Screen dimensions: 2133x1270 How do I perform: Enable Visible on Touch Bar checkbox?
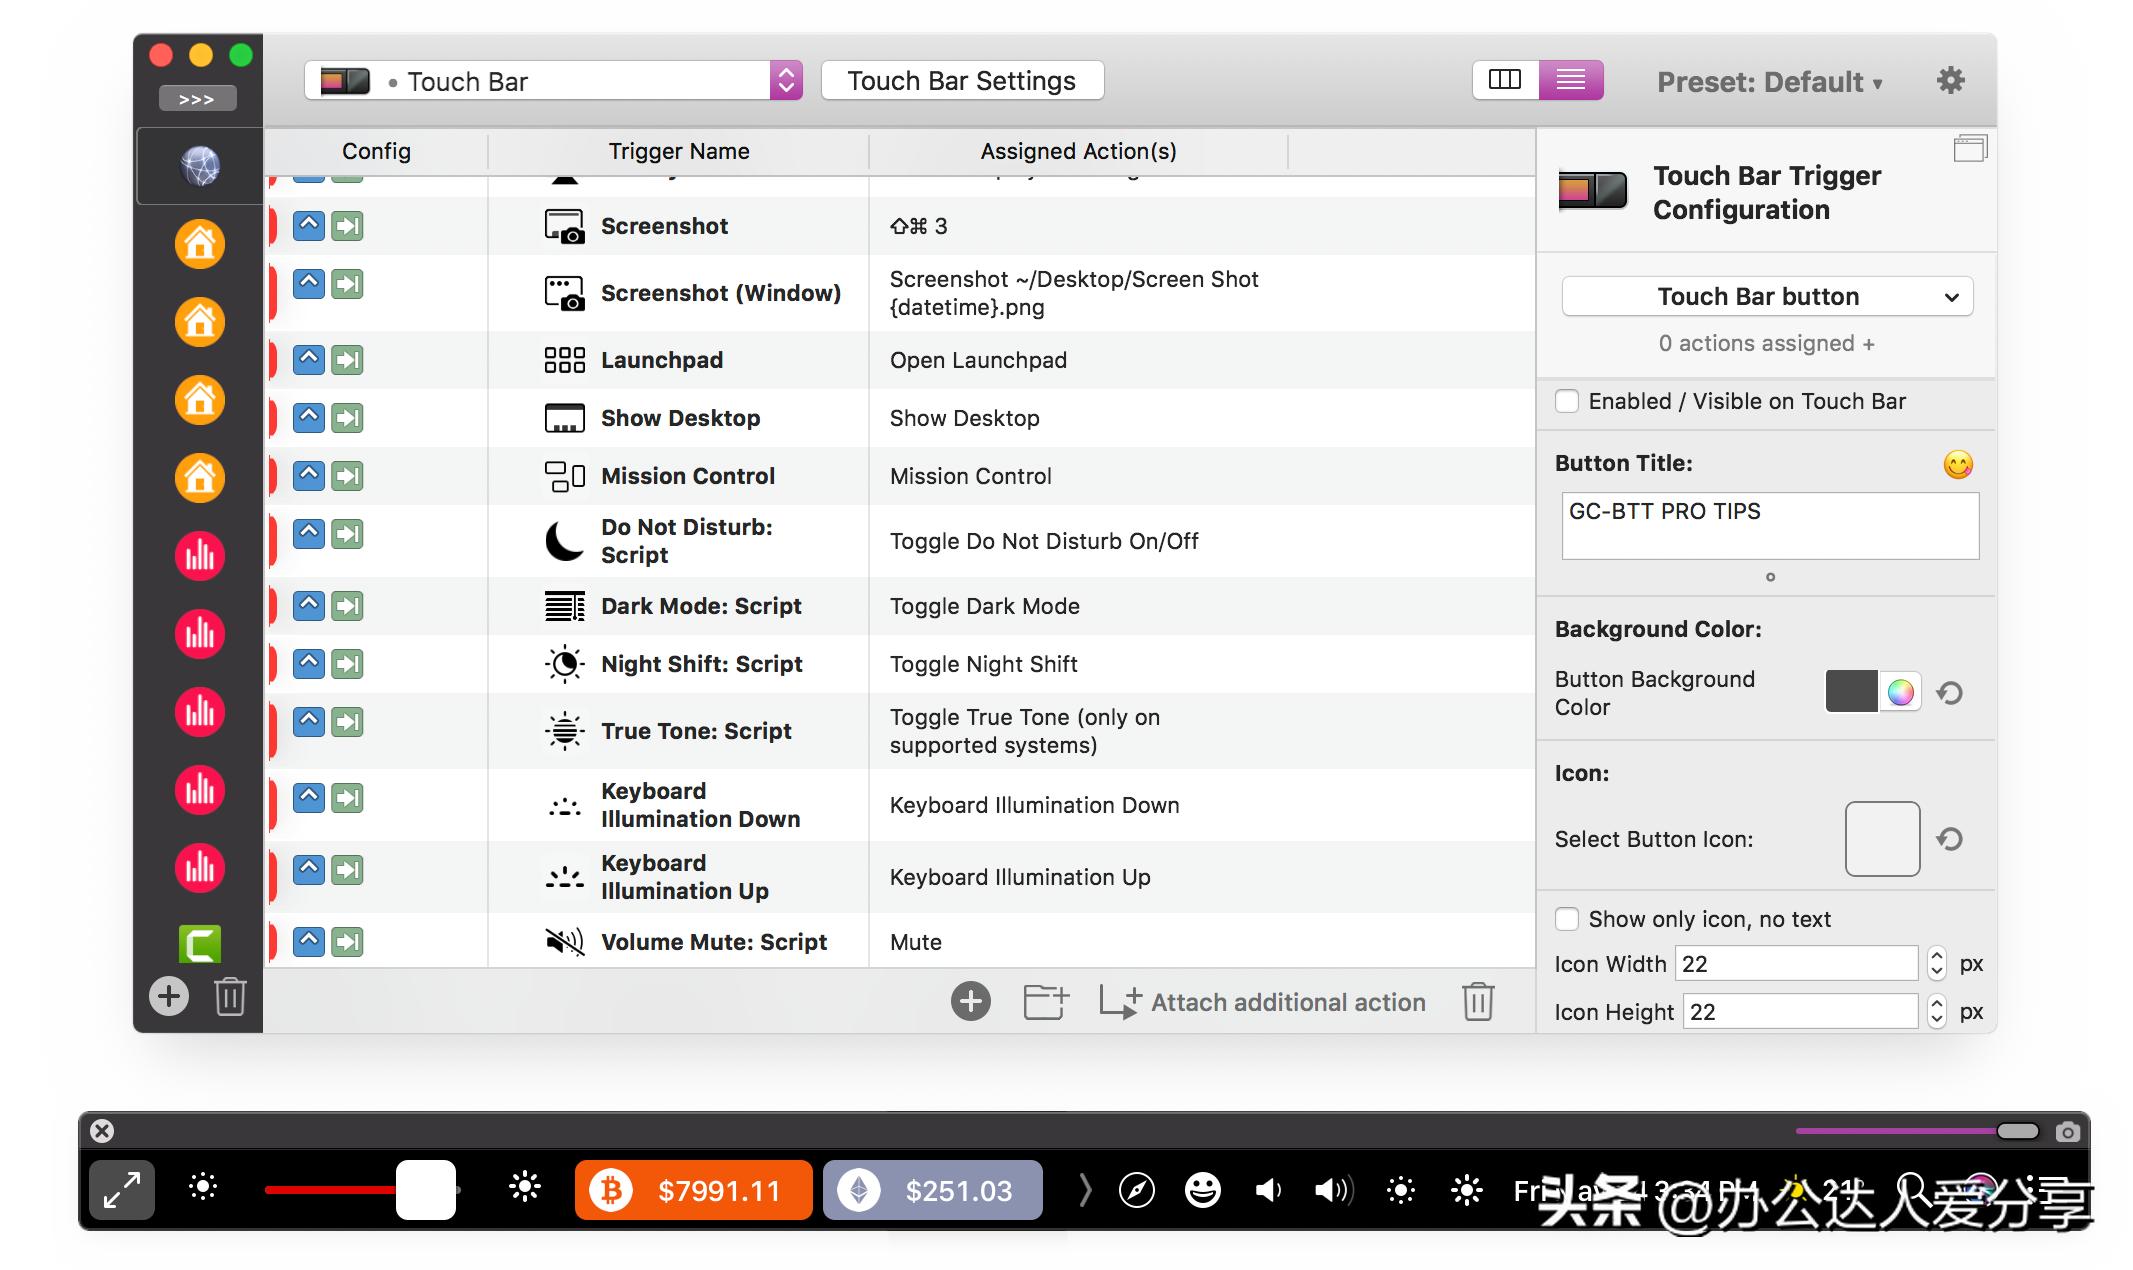pyautogui.click(x=1567, y=401)
